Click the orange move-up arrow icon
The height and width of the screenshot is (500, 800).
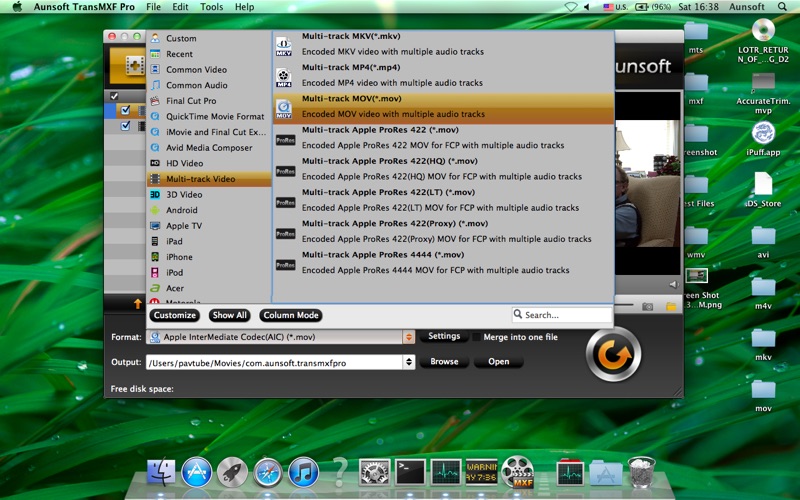tap(138, 303)
